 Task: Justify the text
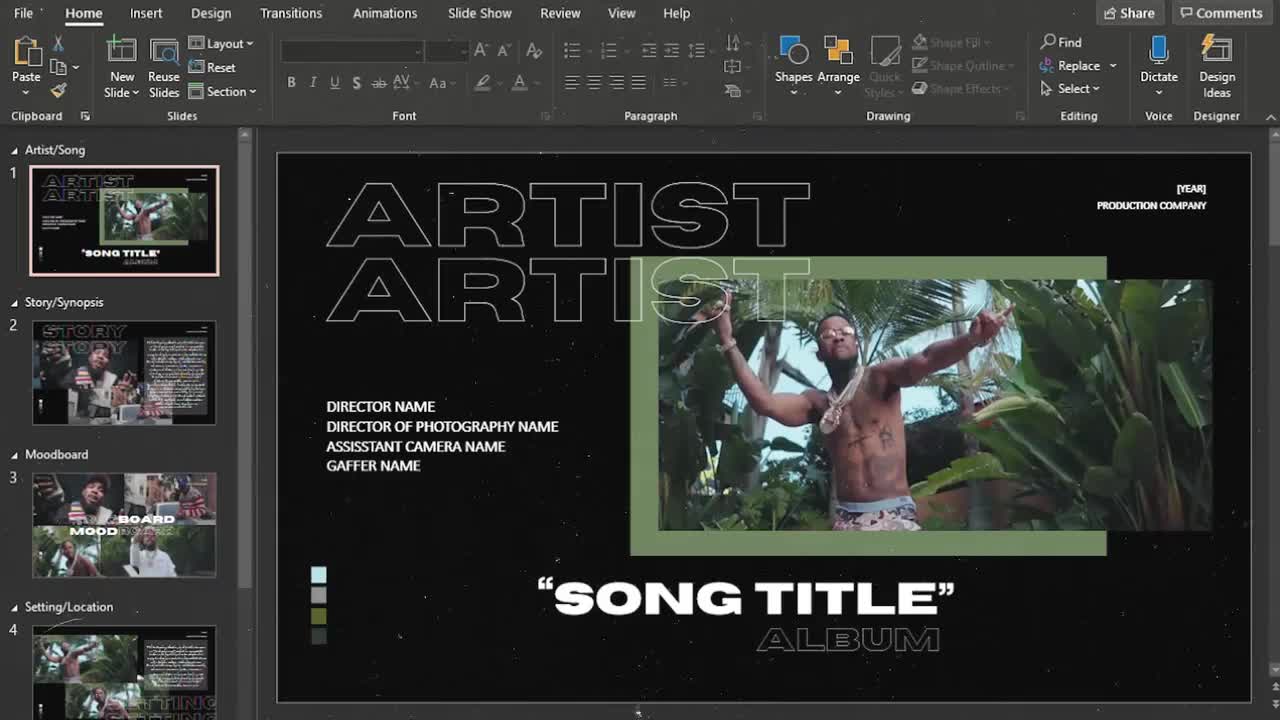(x=638, y=83)
